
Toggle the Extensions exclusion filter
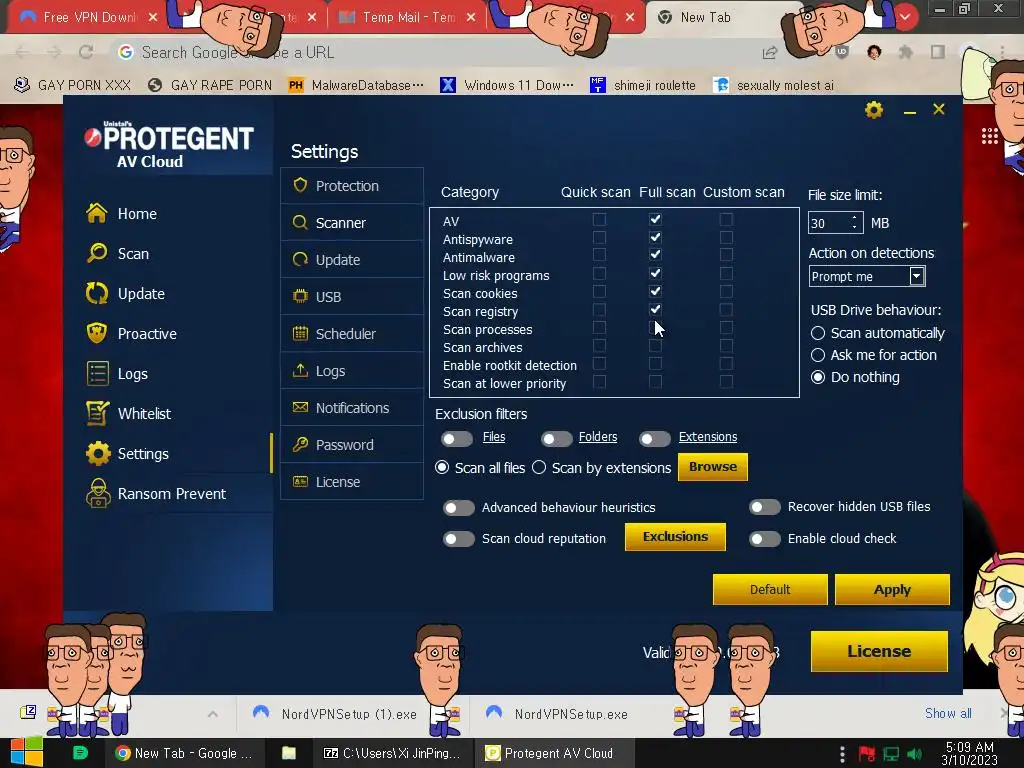tap(654, 439)
